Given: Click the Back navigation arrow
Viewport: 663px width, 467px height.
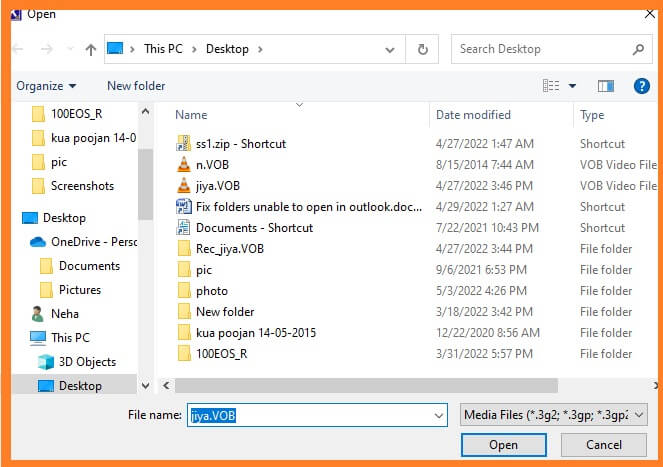Looking at the screenshot, I should point(23,49).
